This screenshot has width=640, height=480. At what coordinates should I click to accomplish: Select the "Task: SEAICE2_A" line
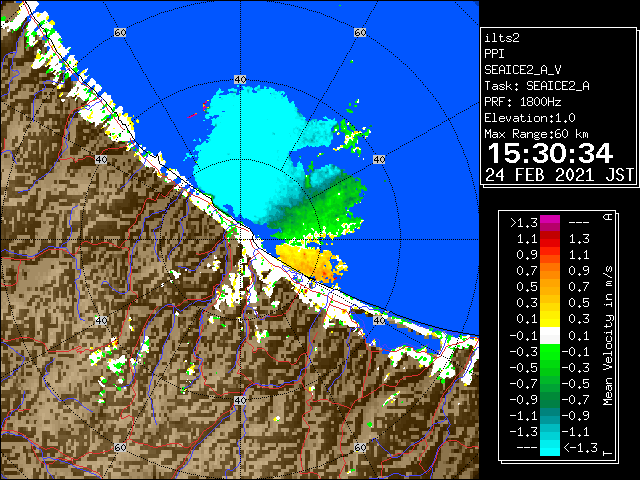point(537,86)
